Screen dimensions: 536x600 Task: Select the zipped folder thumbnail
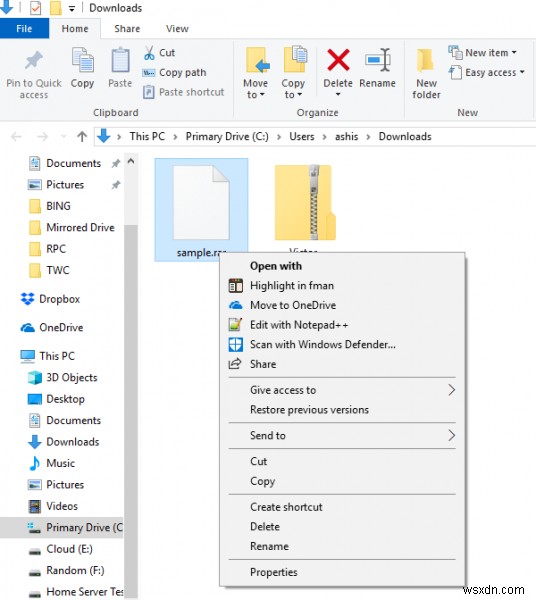click(x=305, y=203)
